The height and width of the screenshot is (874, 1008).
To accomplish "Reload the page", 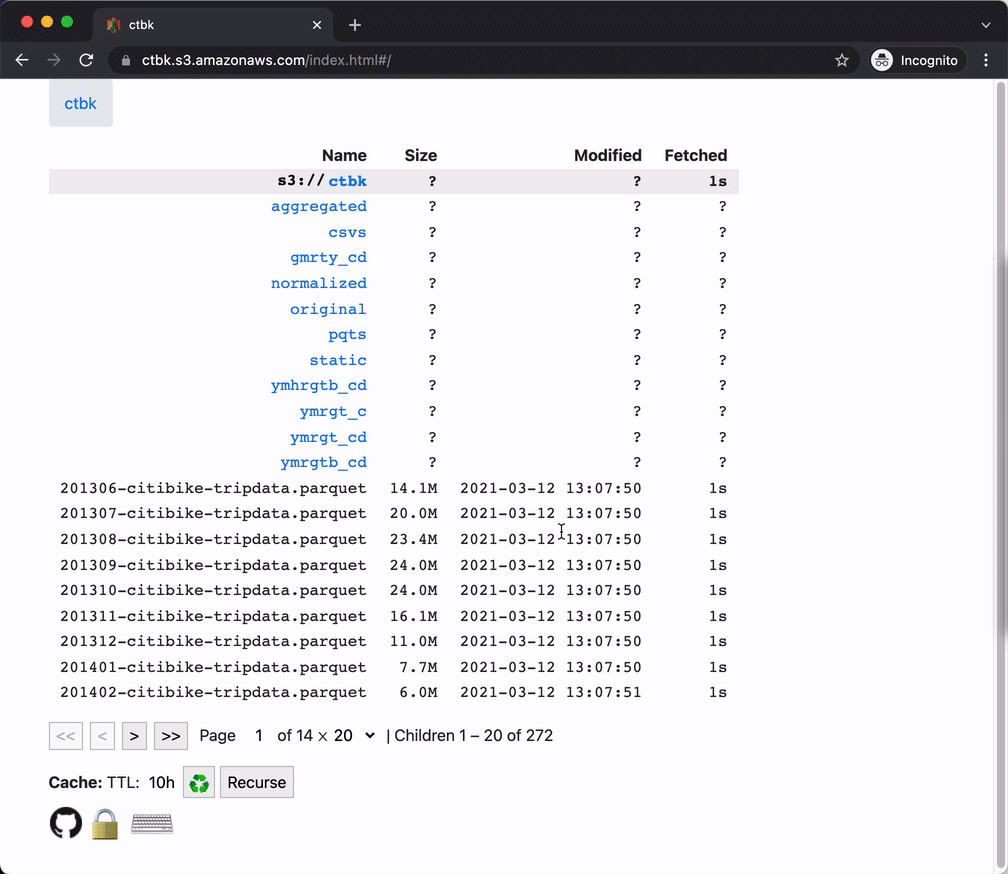I will 86,60.
